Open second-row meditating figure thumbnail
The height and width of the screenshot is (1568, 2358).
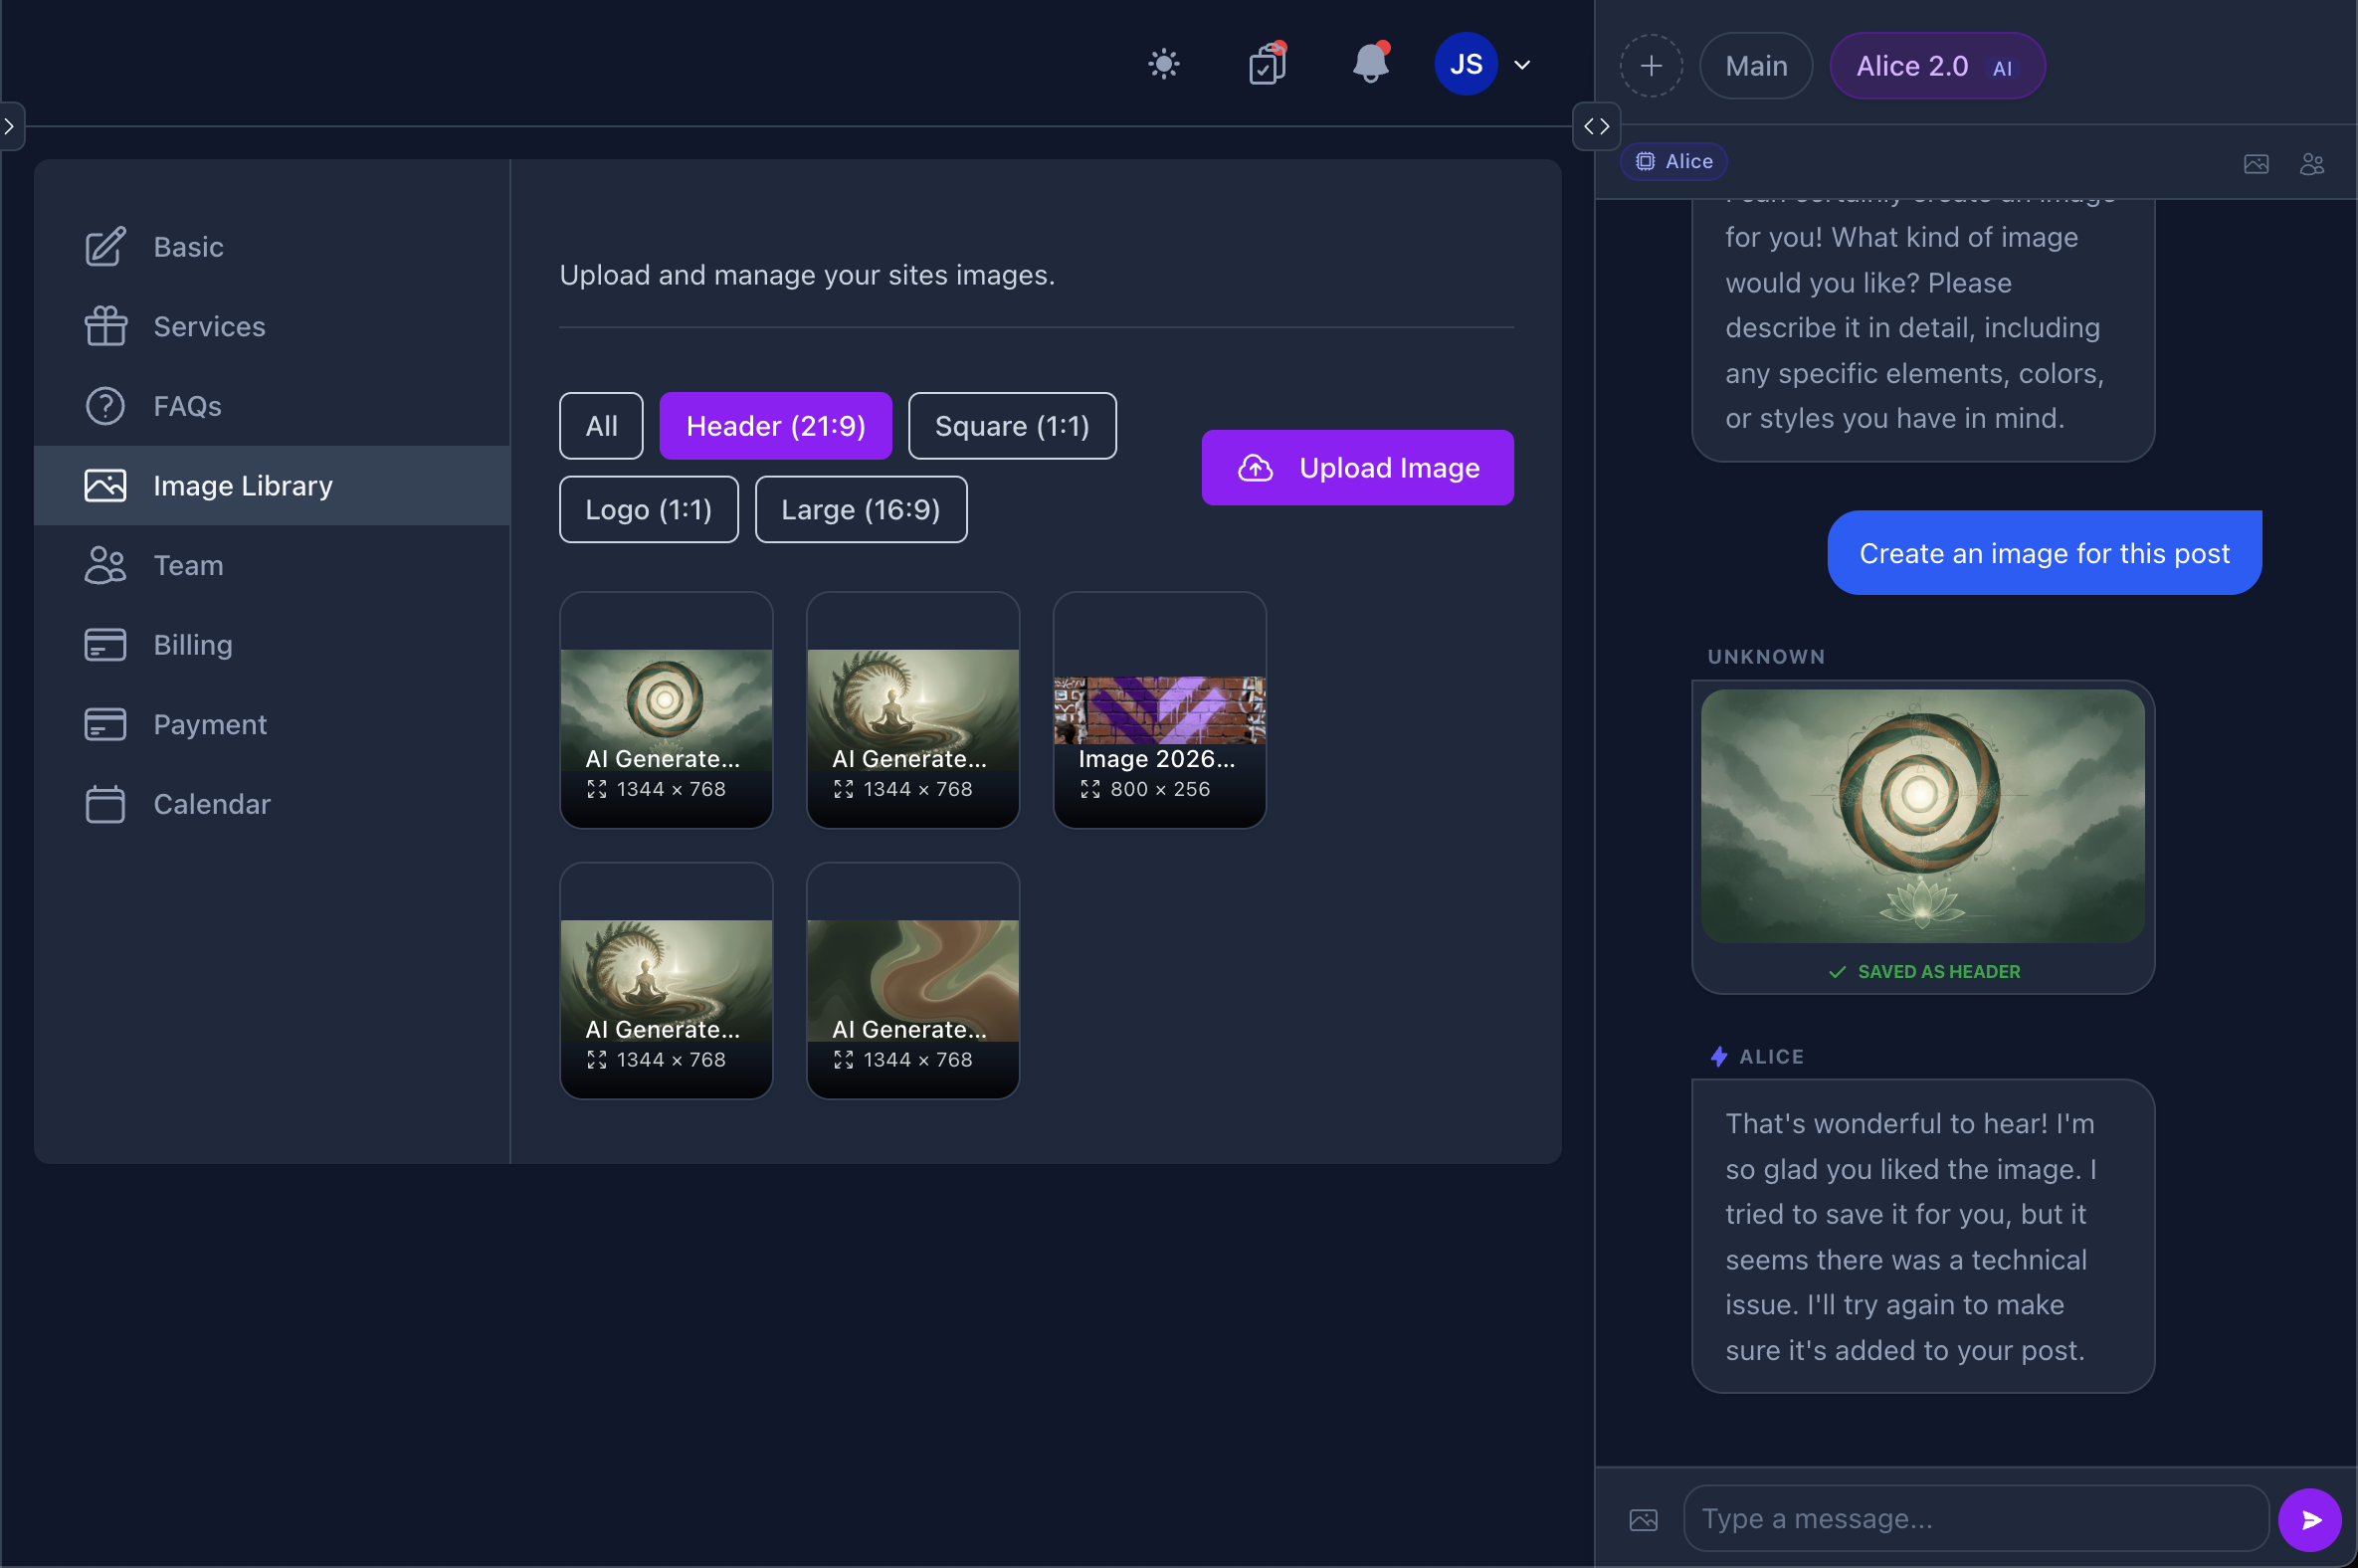pyautogui.click(x=667, y=982)
